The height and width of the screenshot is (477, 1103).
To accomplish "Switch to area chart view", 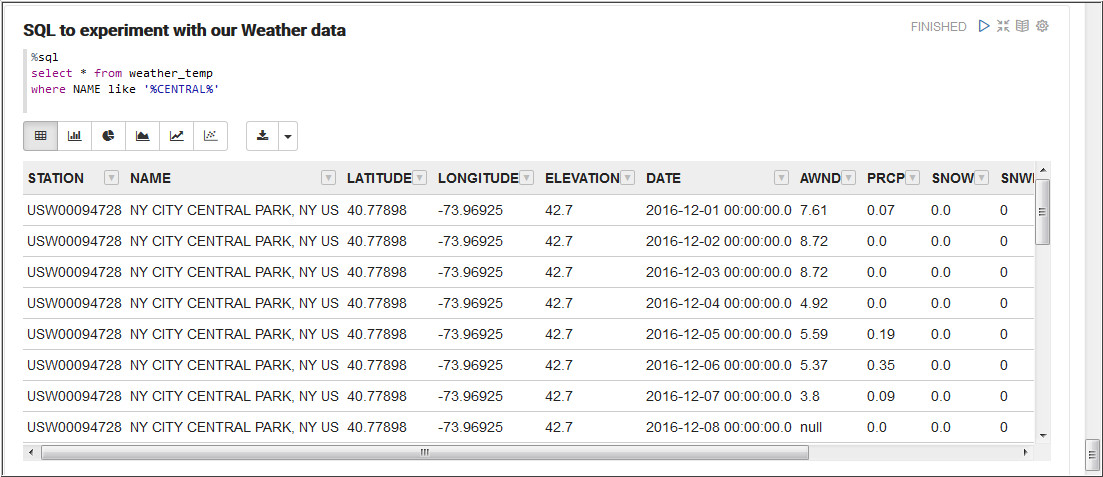I will click(x=142, y=136).
